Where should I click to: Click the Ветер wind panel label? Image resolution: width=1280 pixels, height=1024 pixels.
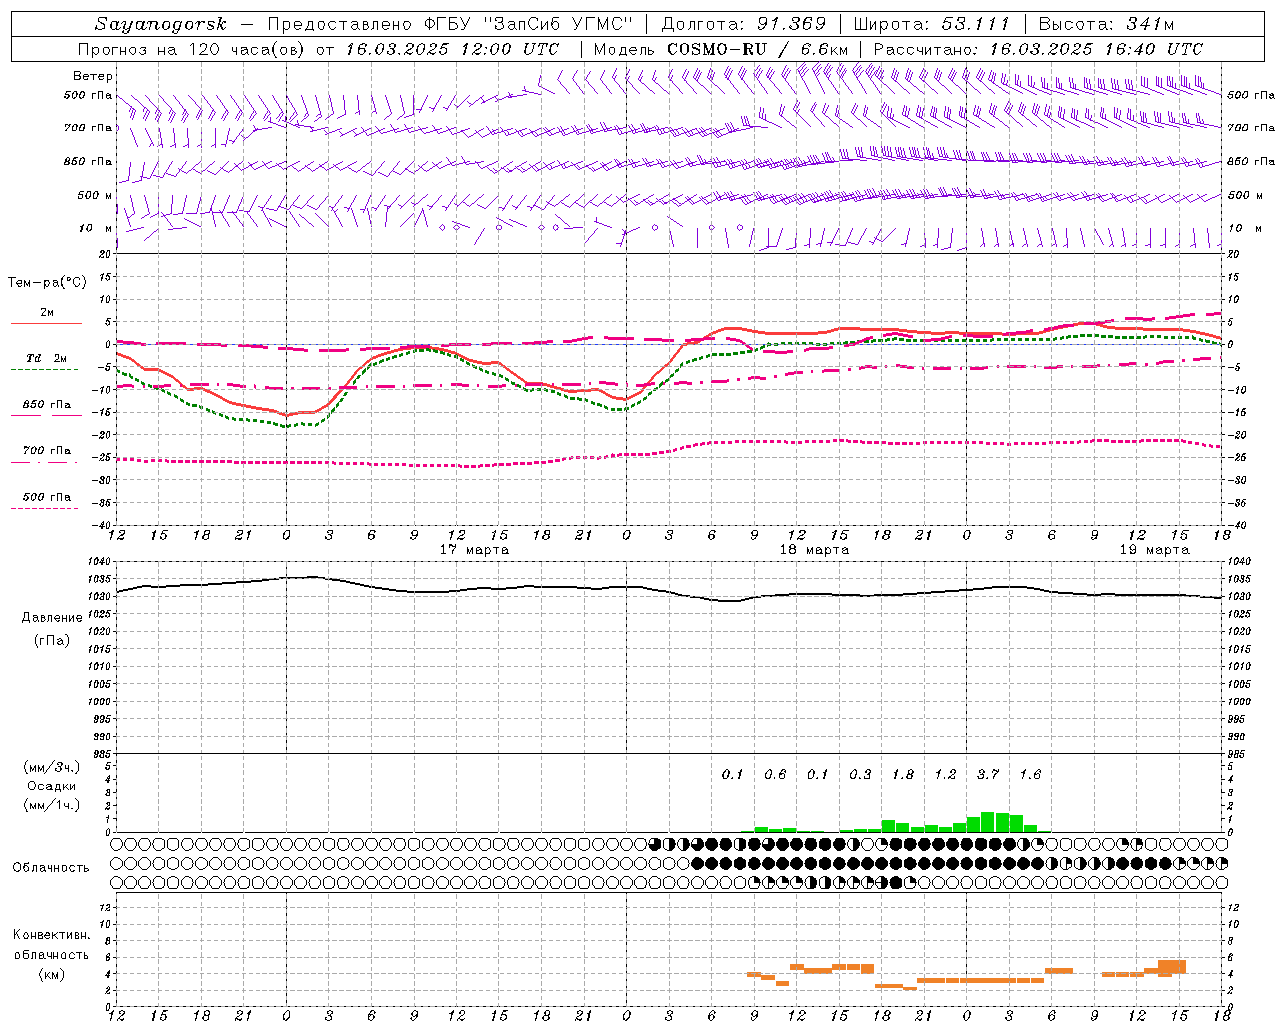(x=92, y=76)
